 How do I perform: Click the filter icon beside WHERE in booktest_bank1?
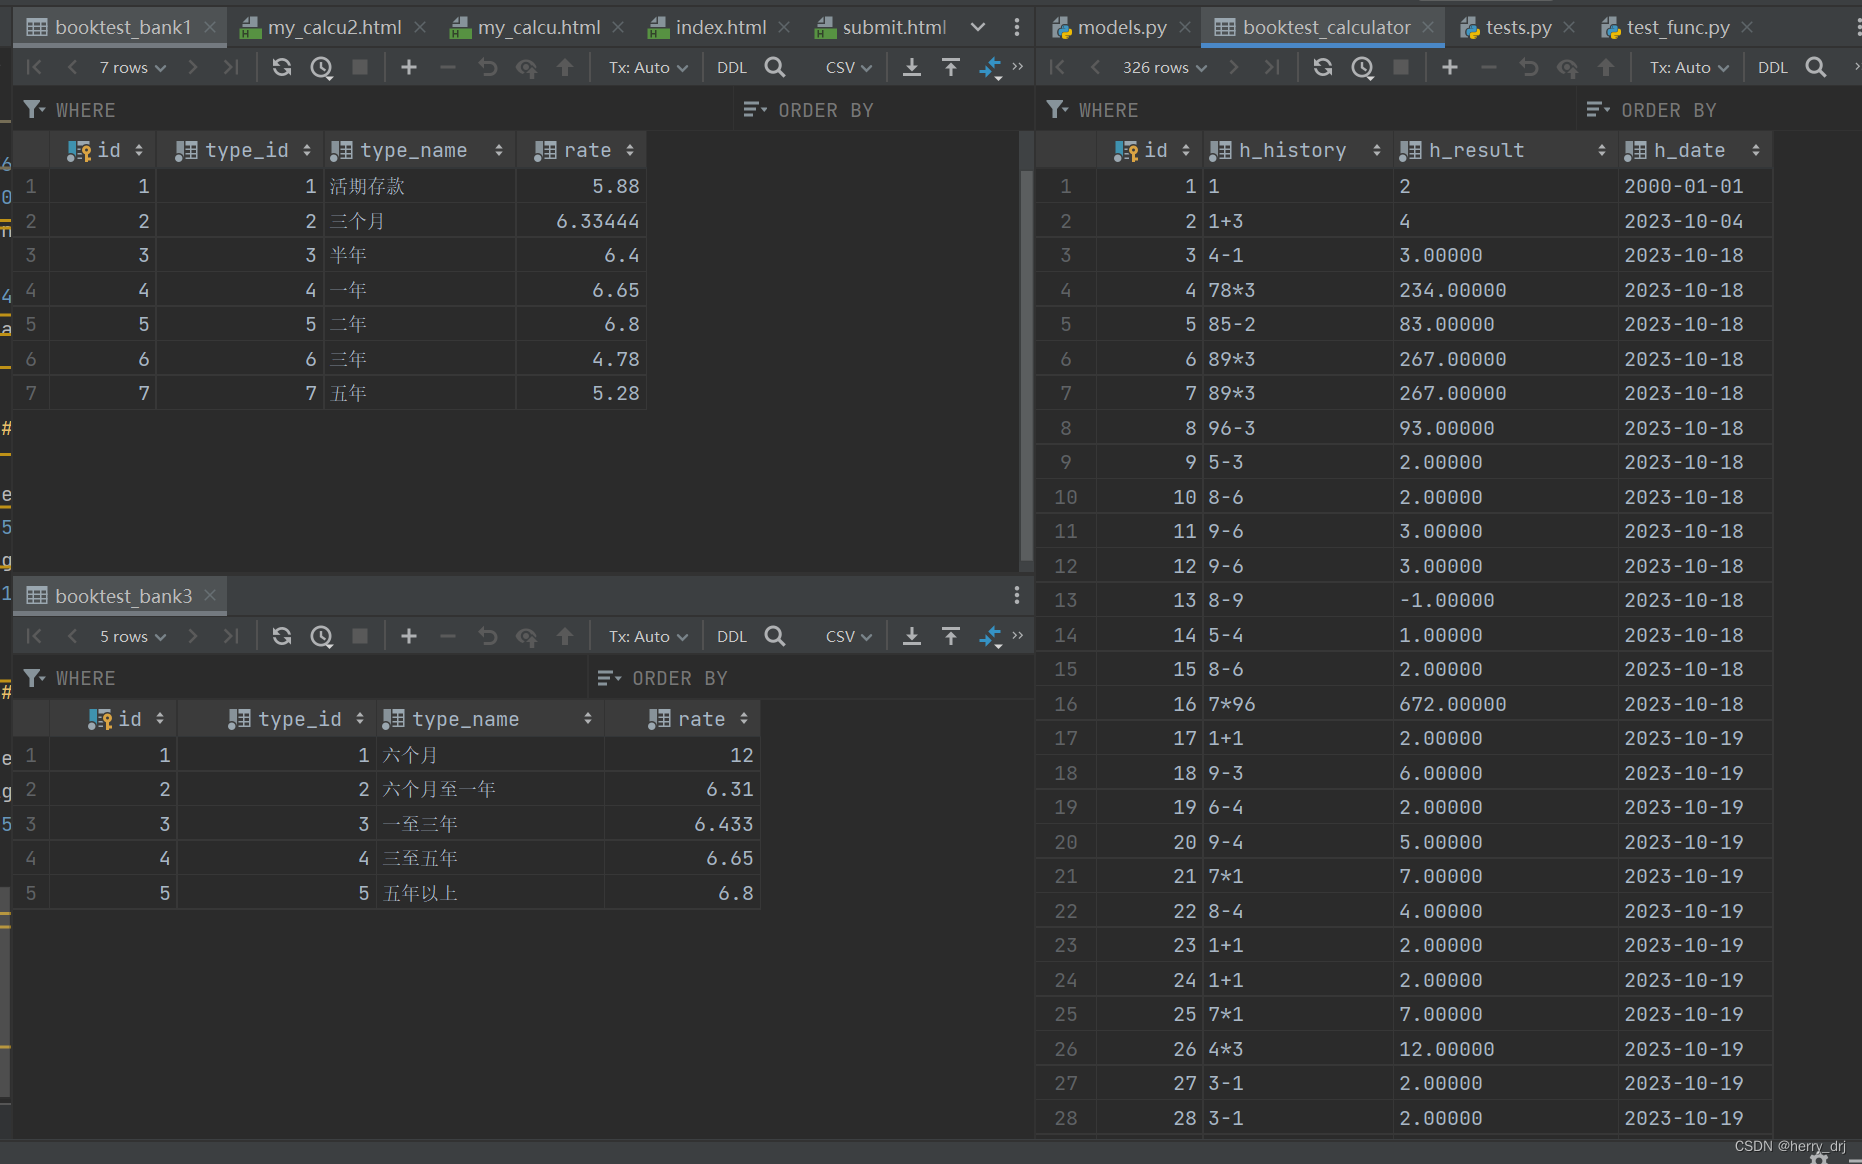coord(34,109)
